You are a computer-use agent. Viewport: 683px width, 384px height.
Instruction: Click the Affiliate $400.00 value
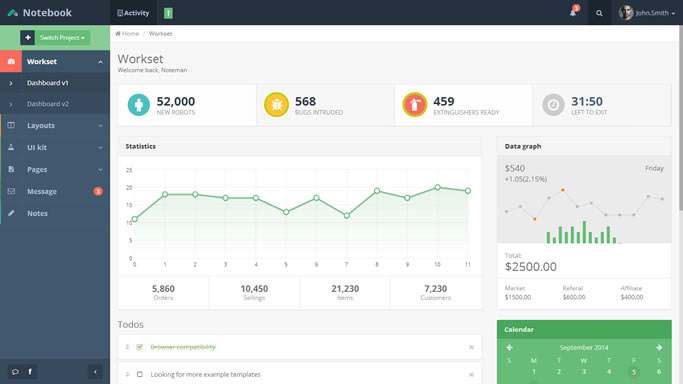(632, 297)
